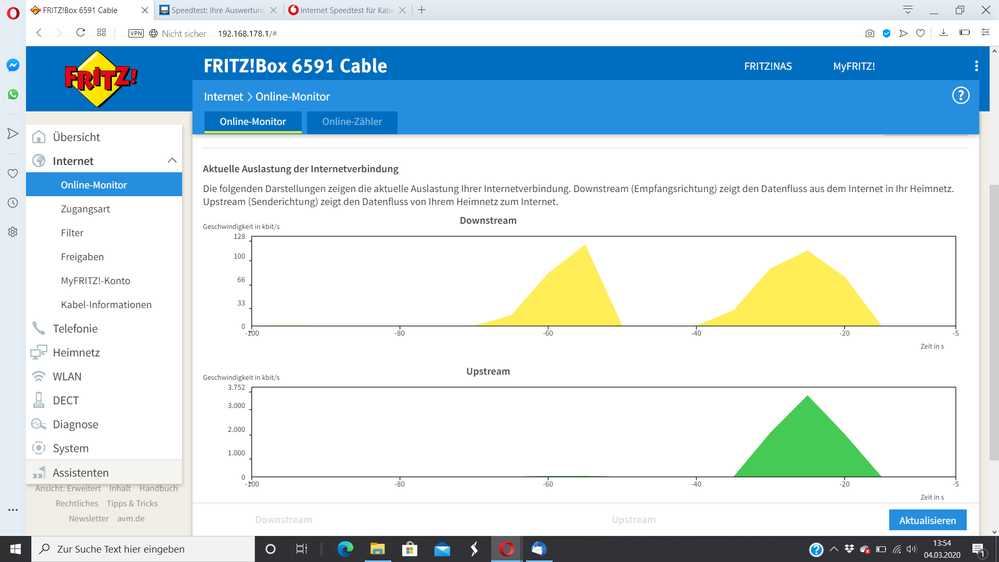Open Easy Setup sliders icon

(x=985, y=32)
